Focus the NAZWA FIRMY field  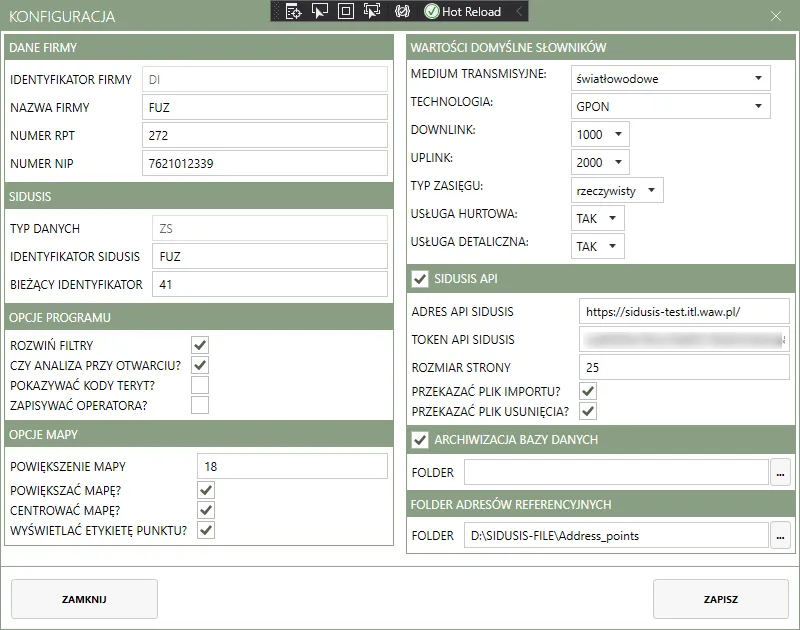click(265, 107)
